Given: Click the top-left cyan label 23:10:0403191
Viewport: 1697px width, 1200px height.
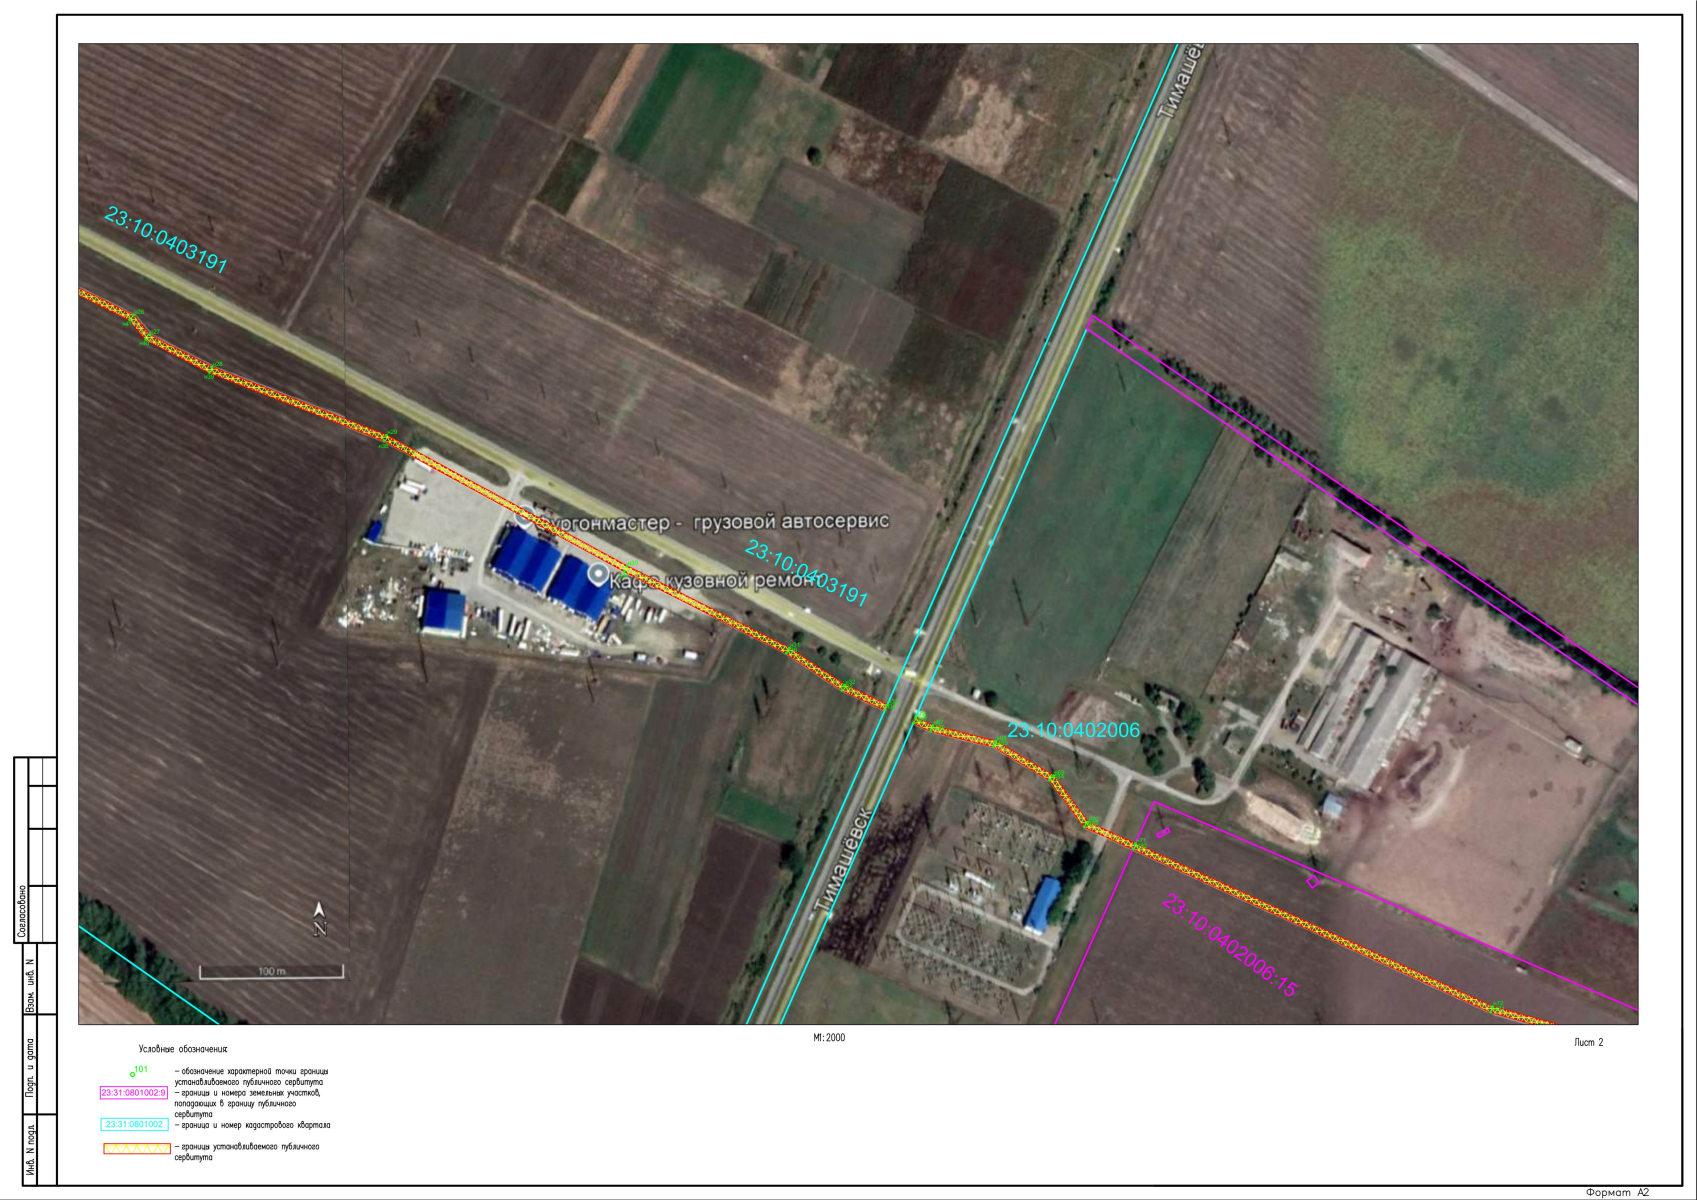Looking at the screenshot, I should pos(166,240).
